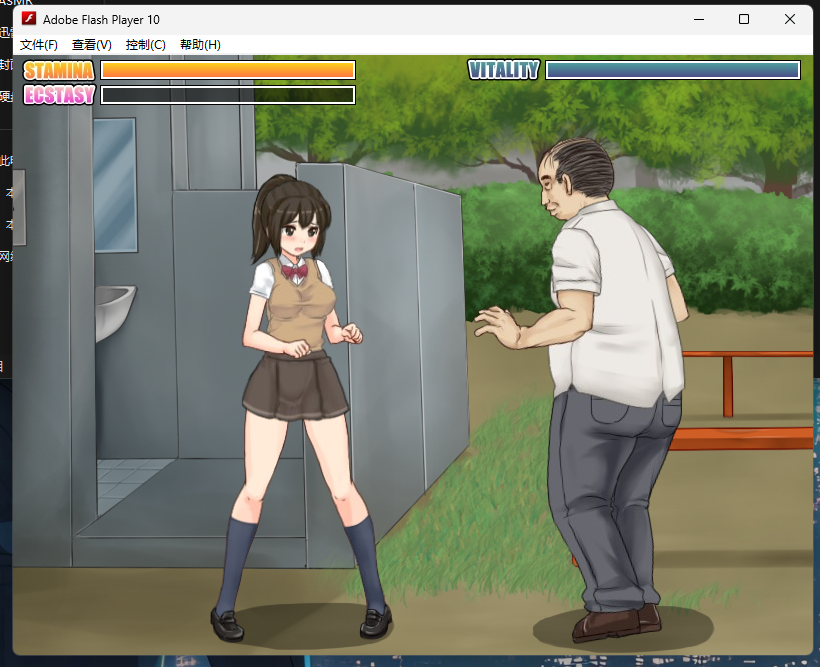Click the orange STAMINA bar
The width and height of the screenshot is (820, 667).
[228, 70]
